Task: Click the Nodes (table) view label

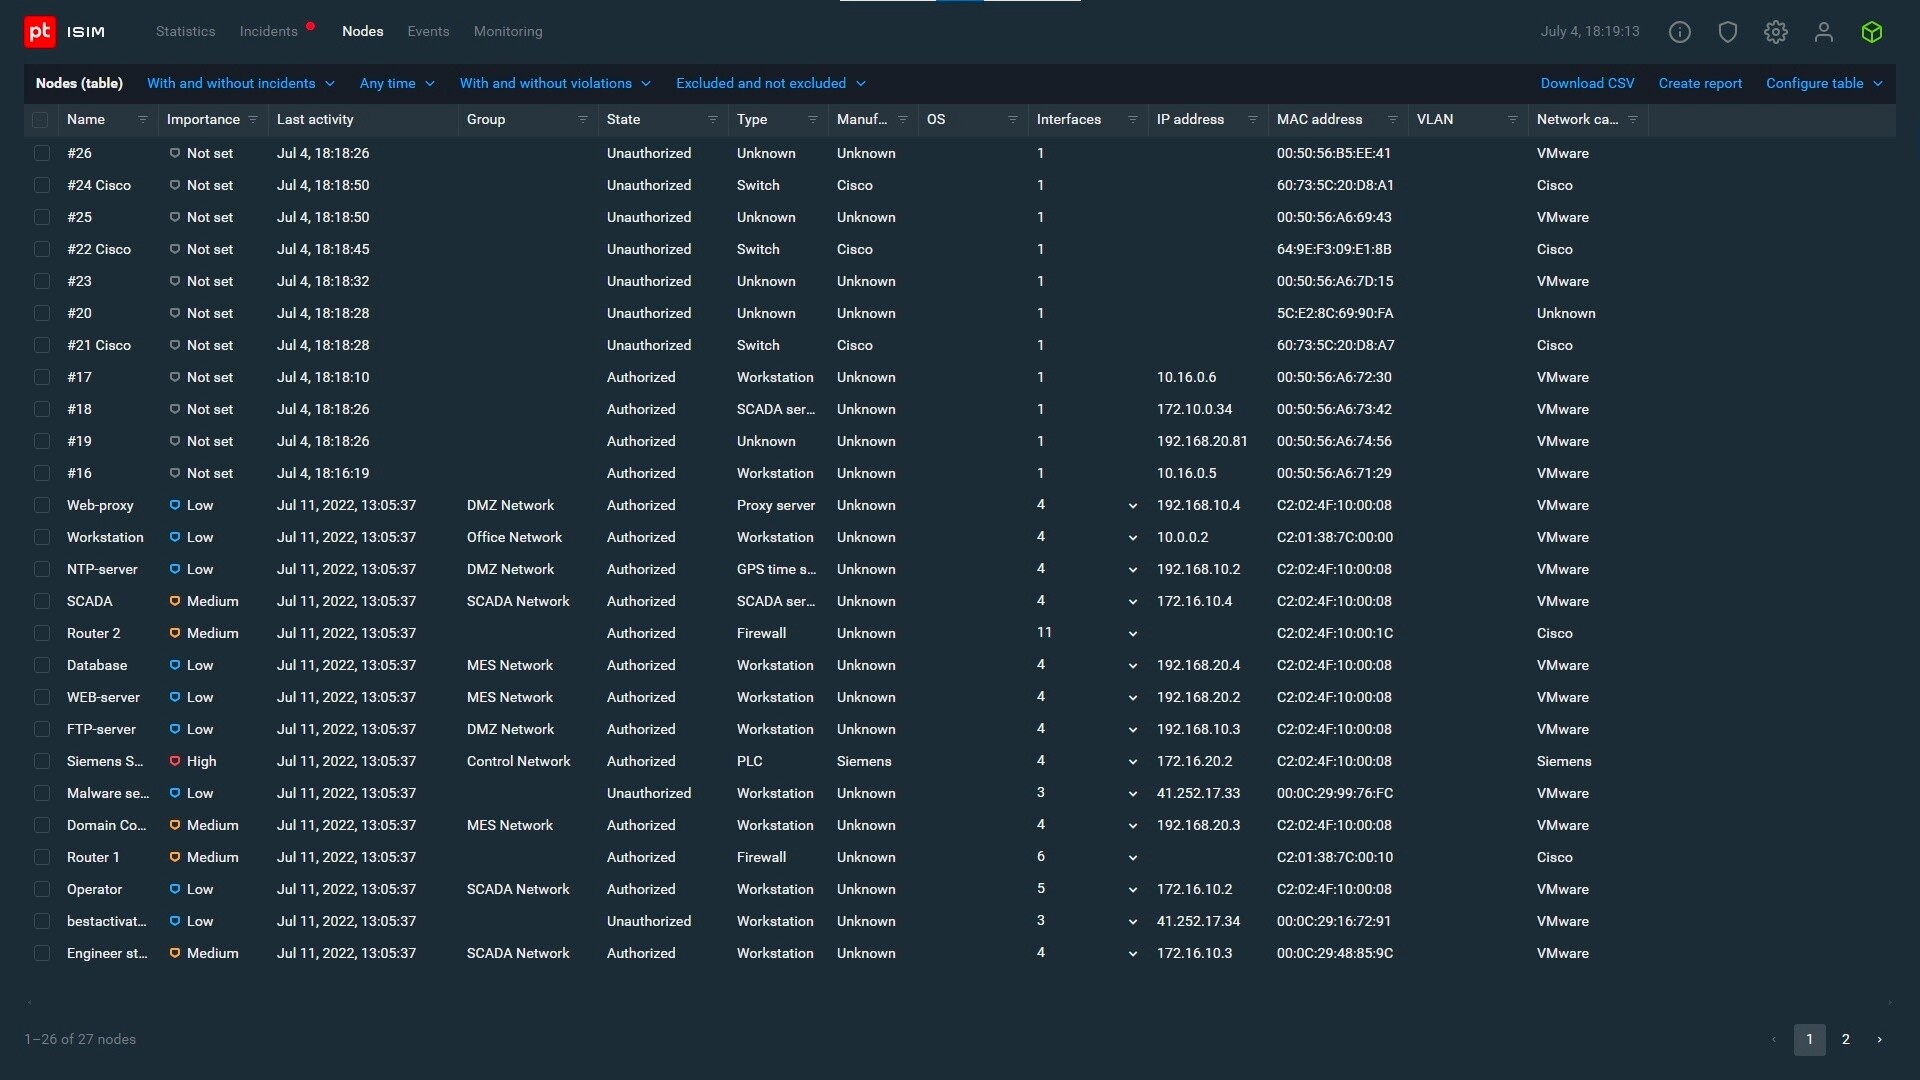Action: pos(79,83)
